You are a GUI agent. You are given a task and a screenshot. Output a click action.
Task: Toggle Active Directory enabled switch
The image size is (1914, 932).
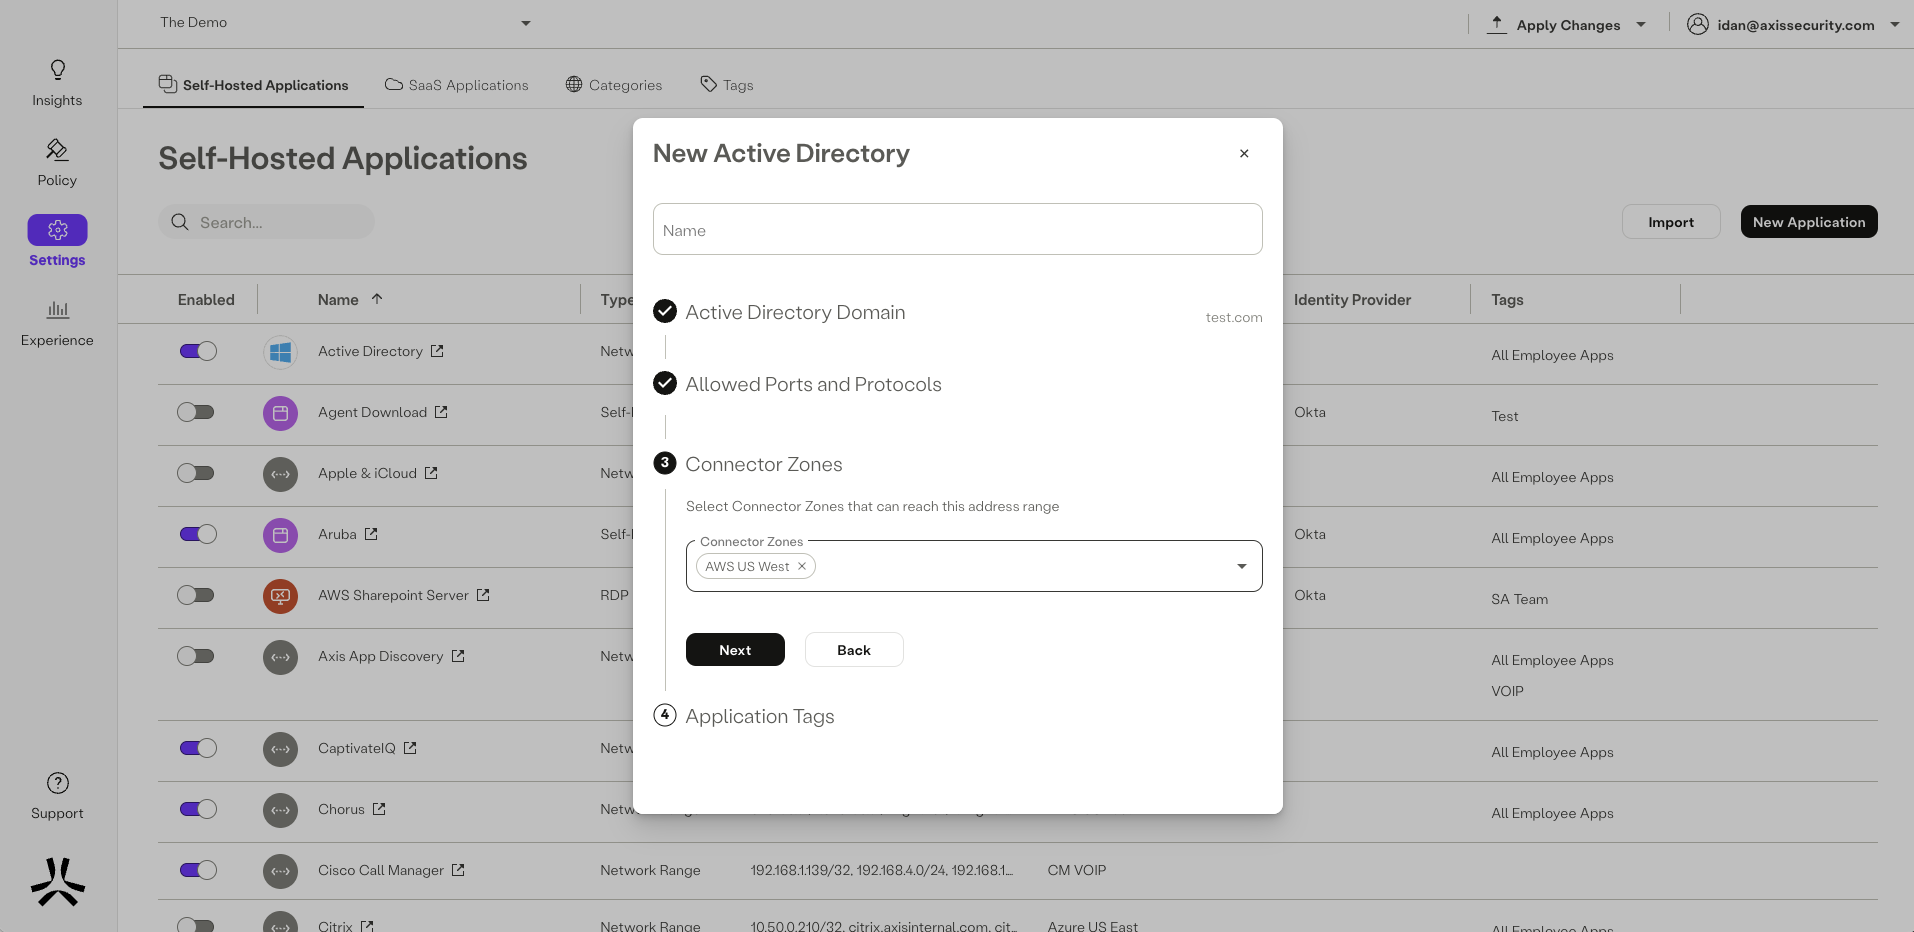(x=198, y=351)
